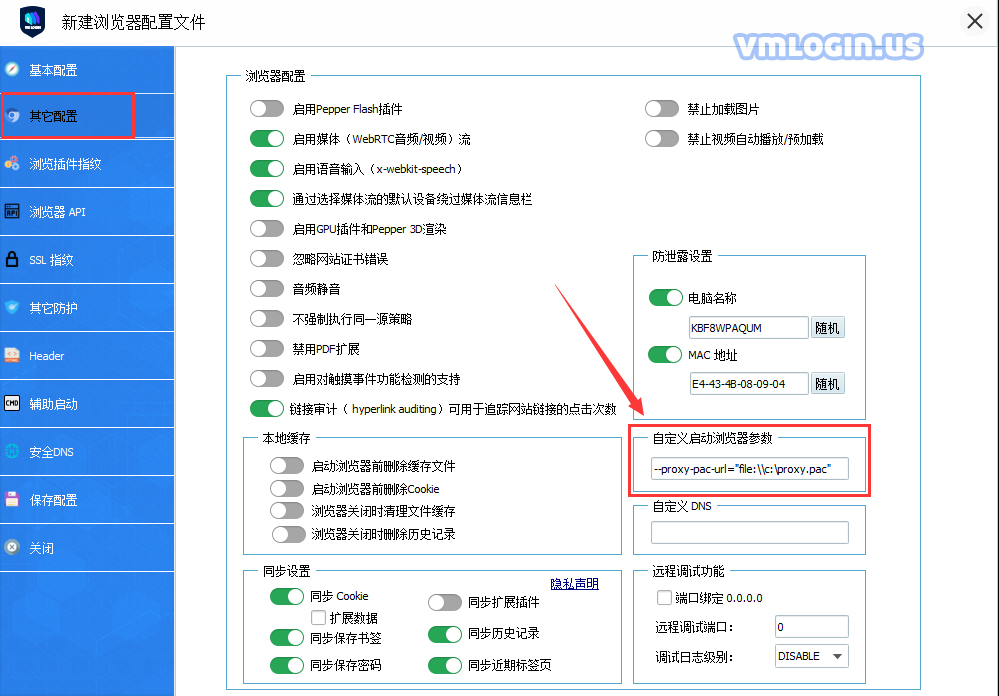Click the CMD icon for 辅助启动
Viewport: 999px width, 696px height.
[x=13, y=404]
